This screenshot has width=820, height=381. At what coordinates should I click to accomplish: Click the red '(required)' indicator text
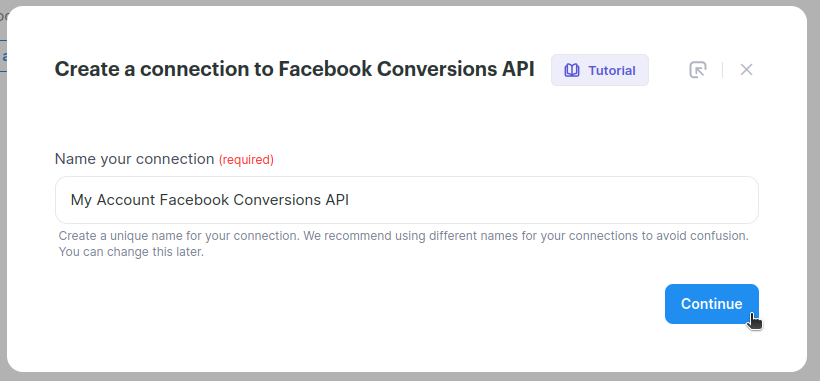[246, 159]
